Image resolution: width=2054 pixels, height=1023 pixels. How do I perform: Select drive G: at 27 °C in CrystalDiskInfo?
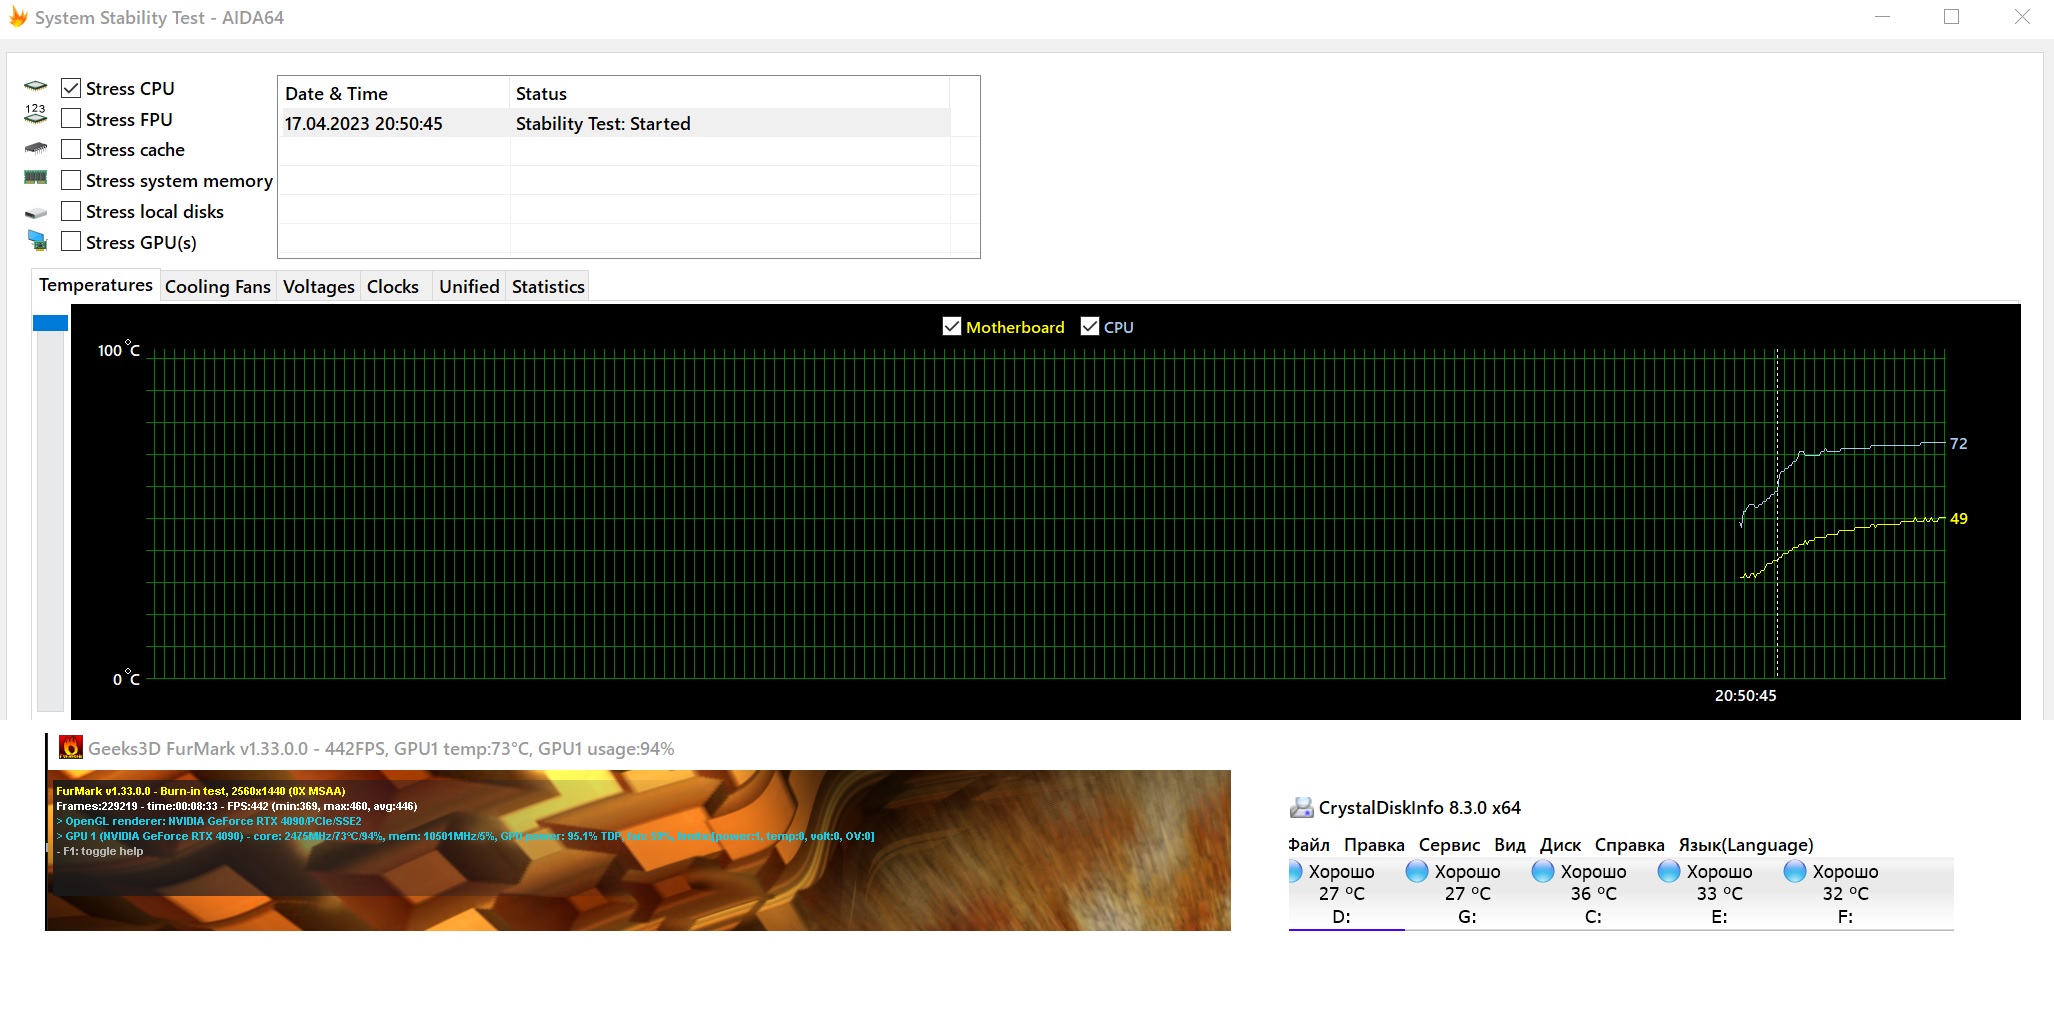(1468, 894)
